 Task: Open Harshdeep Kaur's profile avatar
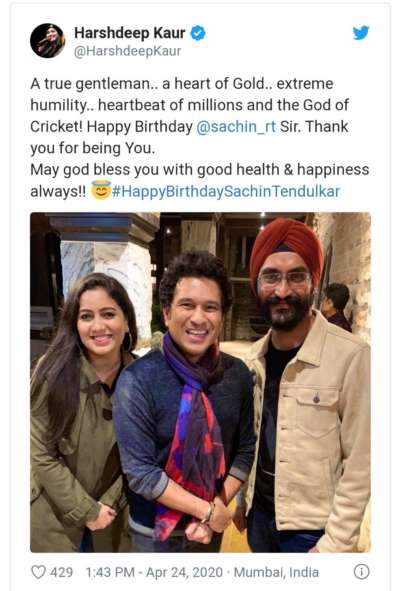(x=47, y=41)
